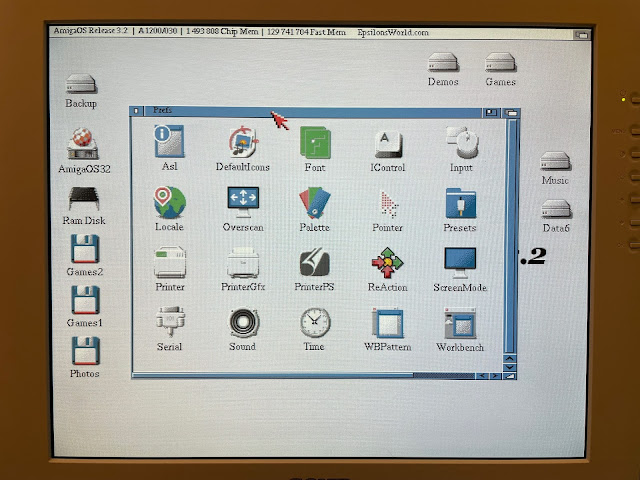Click the Prefs window depth gadget

[511, 113]
